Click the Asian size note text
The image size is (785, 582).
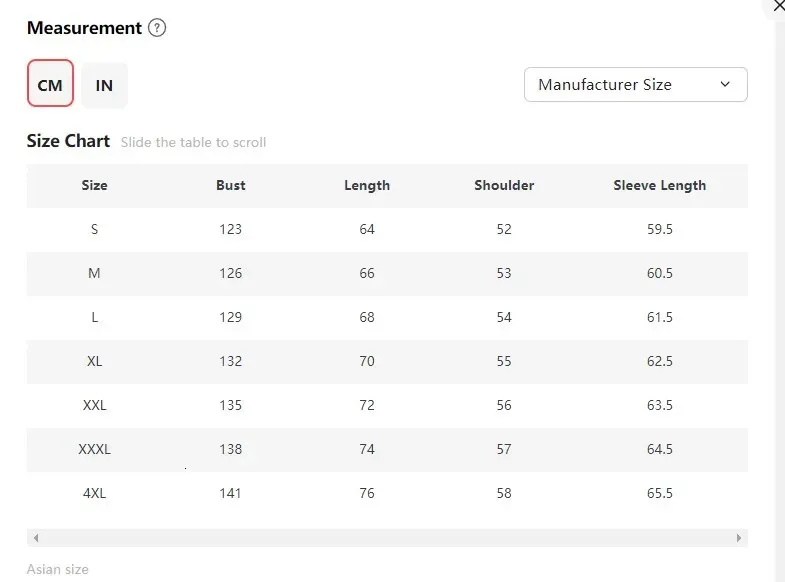pyautogui.click(x=58, y=569)
